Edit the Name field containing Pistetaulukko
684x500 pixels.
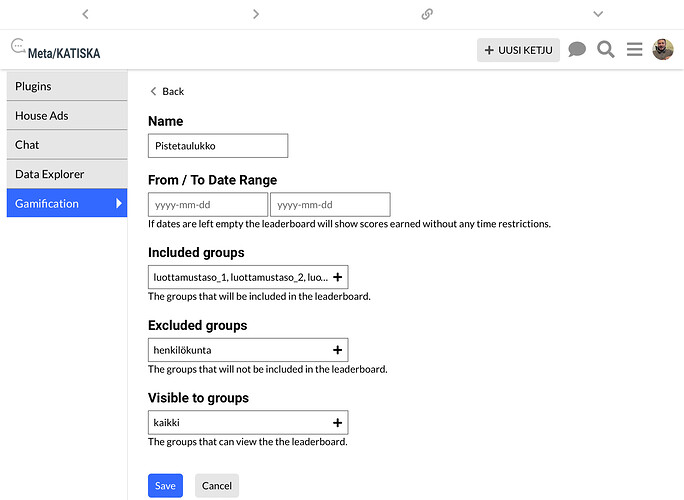[x=218, y=146]
